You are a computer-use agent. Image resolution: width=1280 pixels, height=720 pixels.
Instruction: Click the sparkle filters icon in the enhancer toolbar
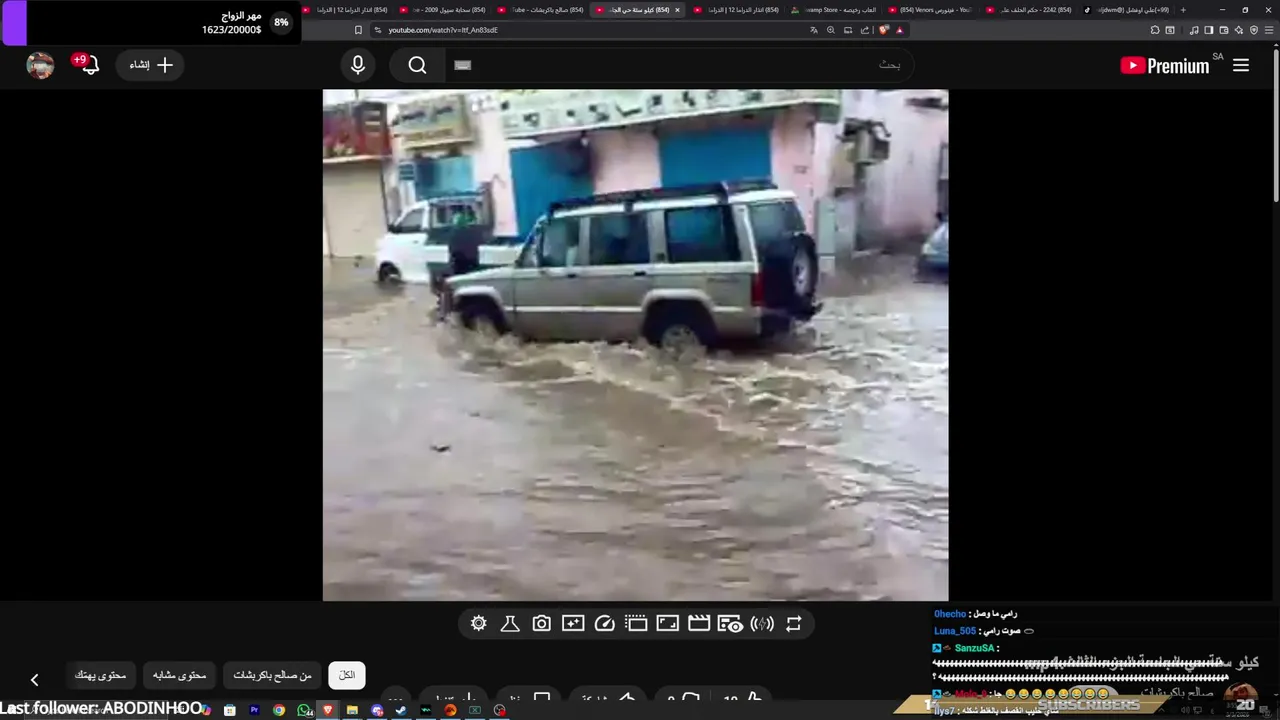pyautogui.click(x=573, y=624)
